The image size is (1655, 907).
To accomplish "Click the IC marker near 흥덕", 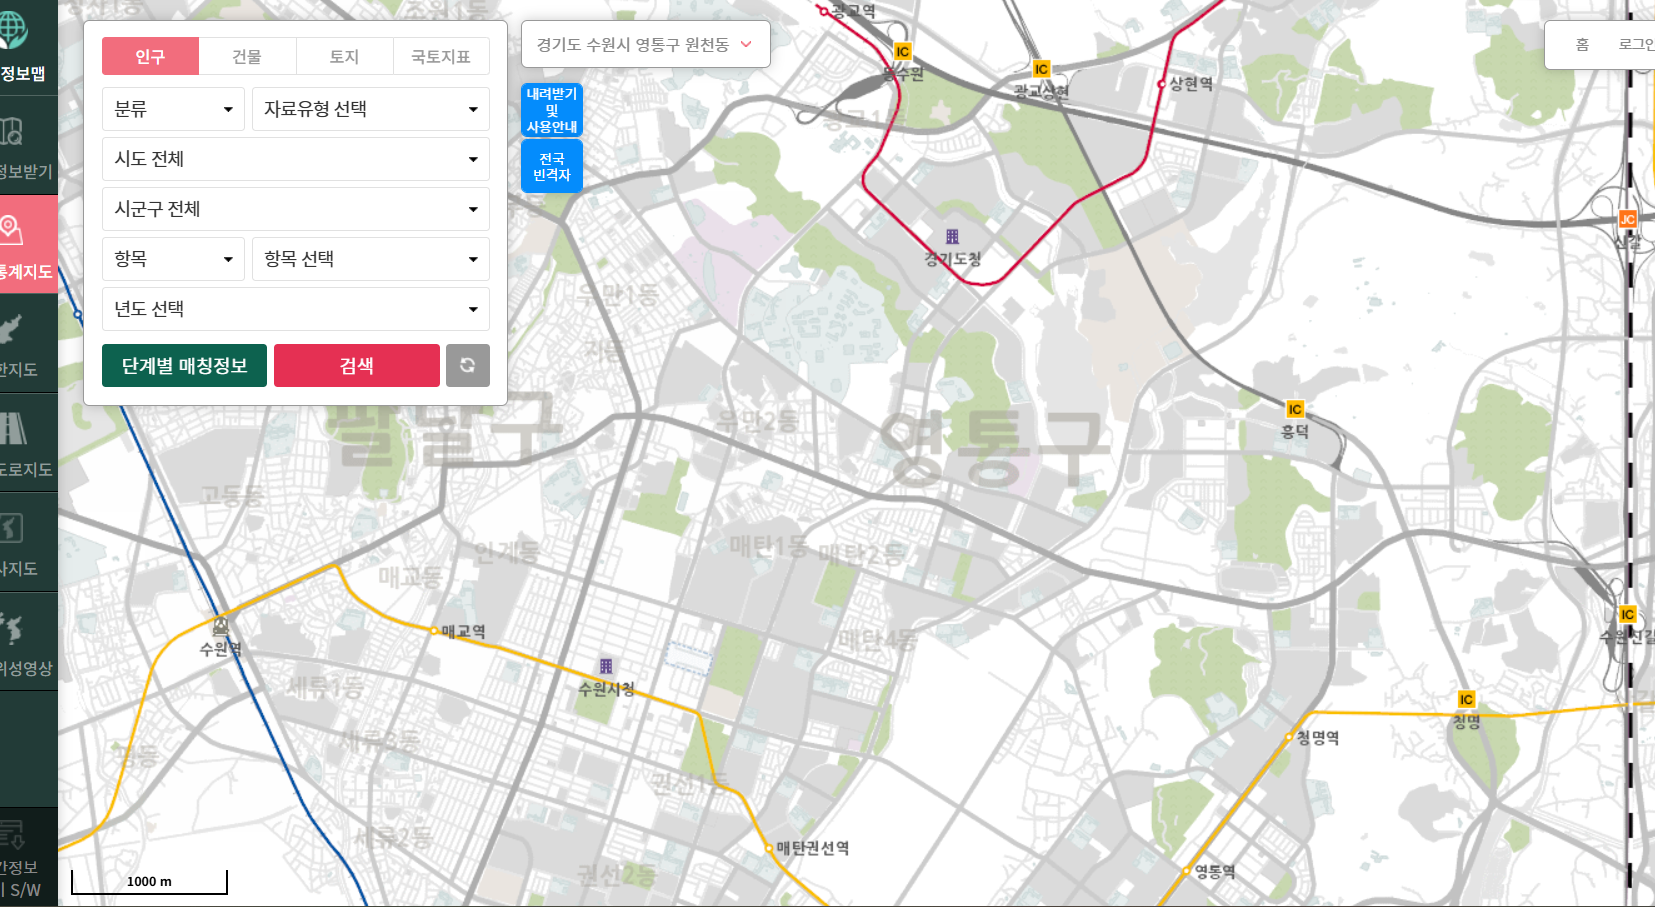I will pos(1295,409).
